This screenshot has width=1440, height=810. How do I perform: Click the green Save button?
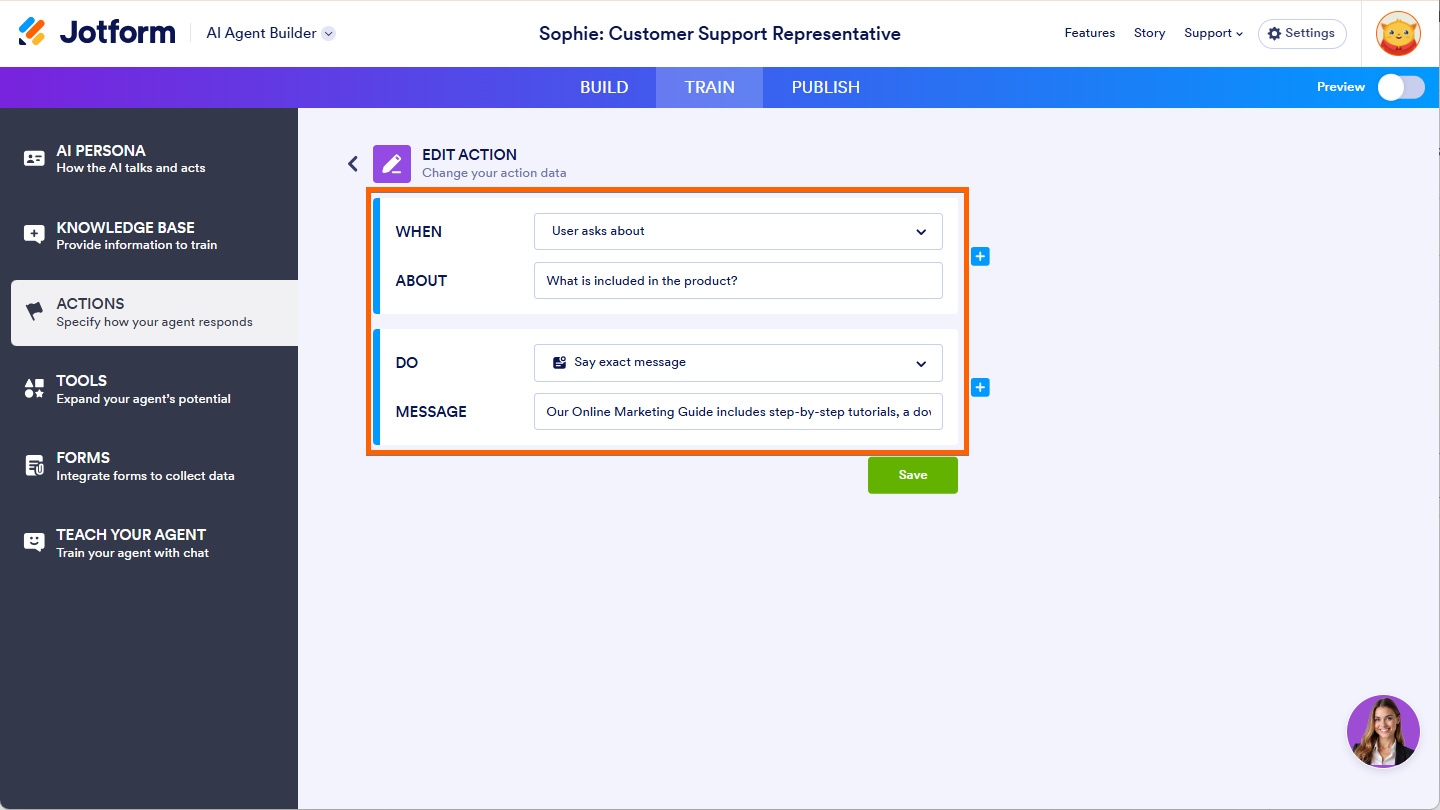[x=912, y=475]
